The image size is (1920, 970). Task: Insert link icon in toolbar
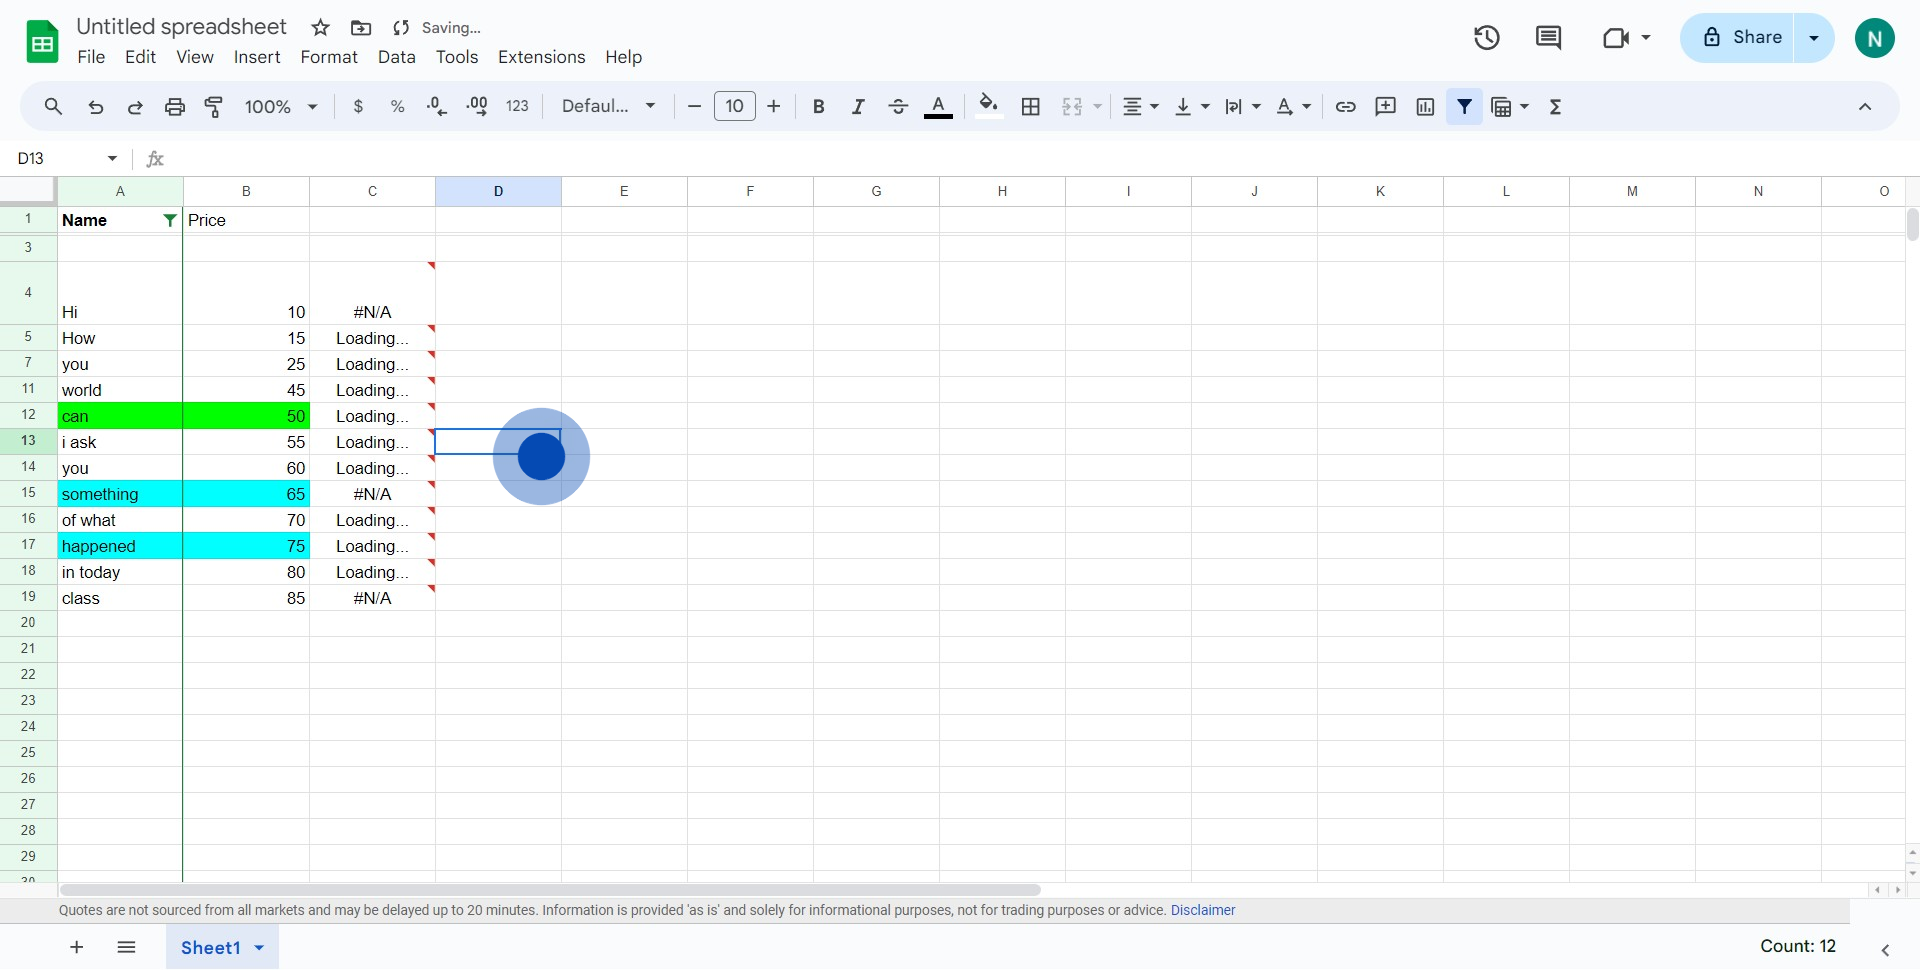click(1346, 106)
